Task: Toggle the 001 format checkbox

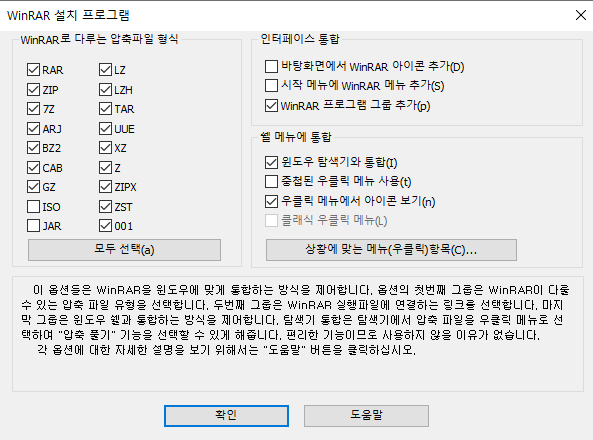Action: coord(105,226)
